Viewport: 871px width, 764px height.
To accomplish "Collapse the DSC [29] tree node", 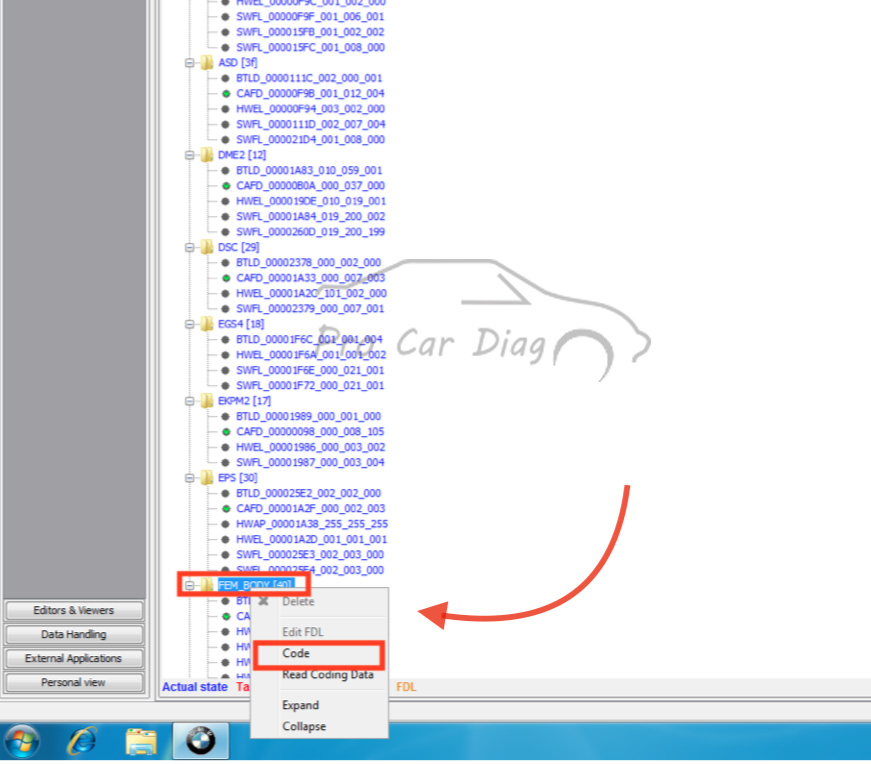I will coord(189,247).
